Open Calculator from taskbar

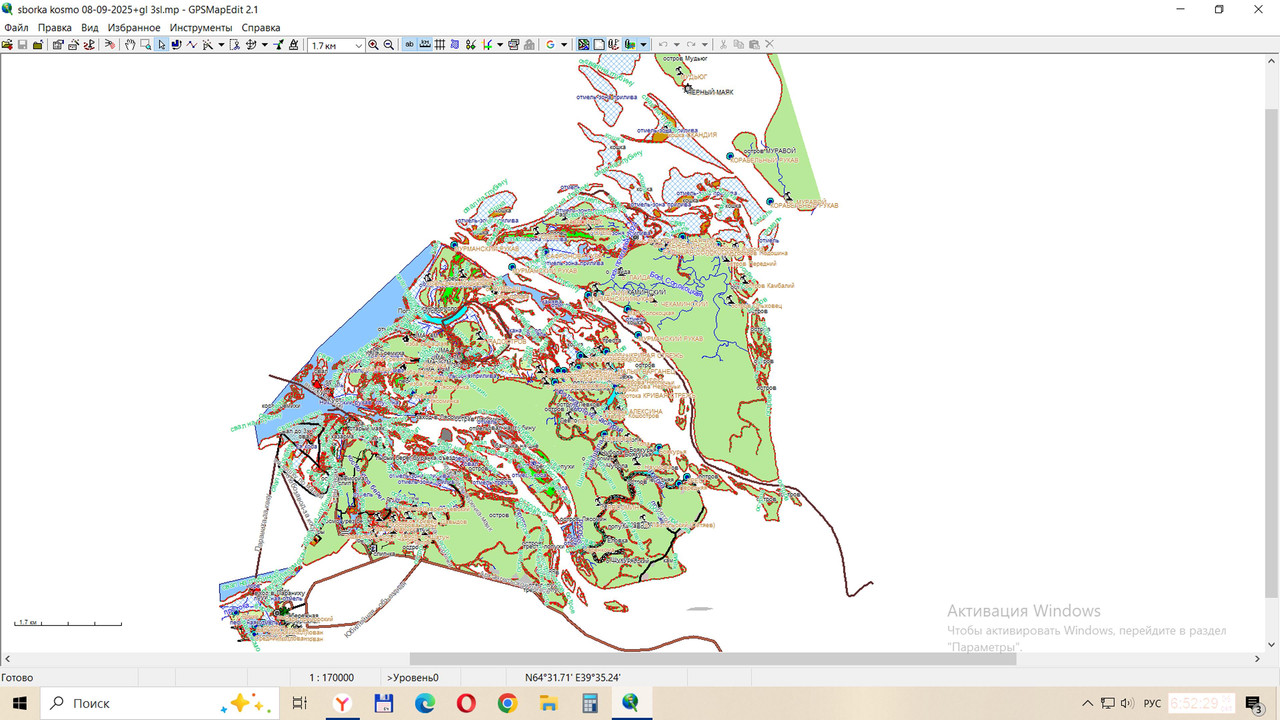589,703
